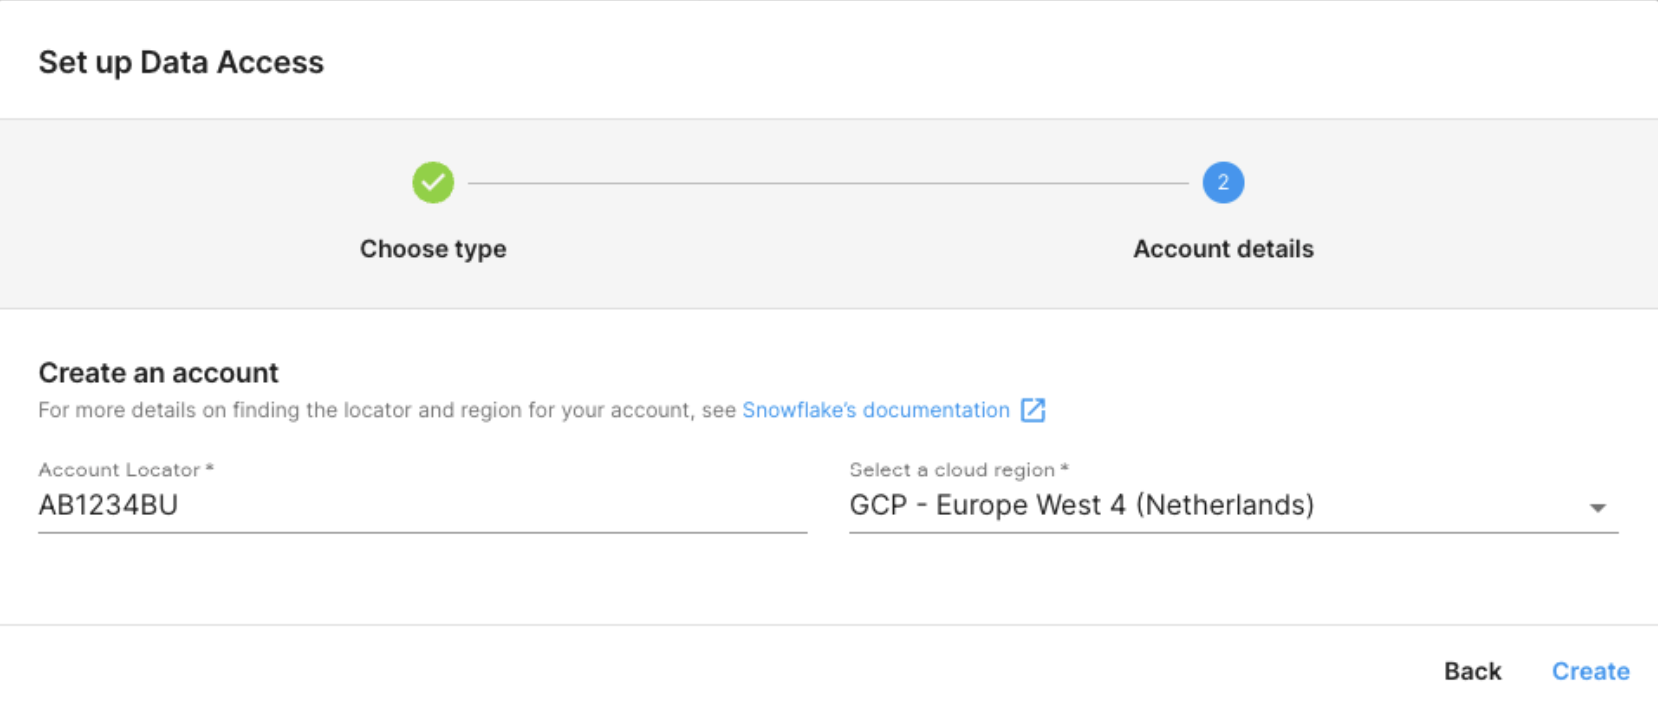Click the green checkmark step icon

(433, 183)
